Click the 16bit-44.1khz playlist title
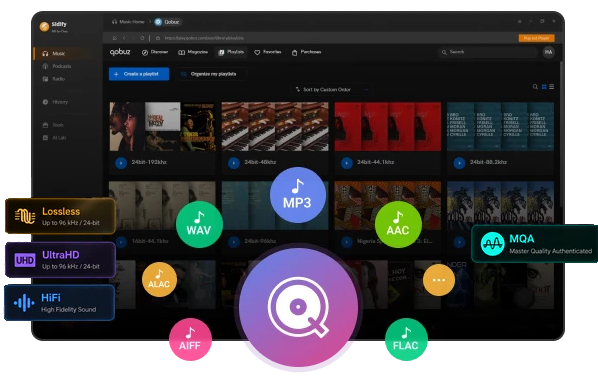This screenshot has height=378, width=598. 150,241
